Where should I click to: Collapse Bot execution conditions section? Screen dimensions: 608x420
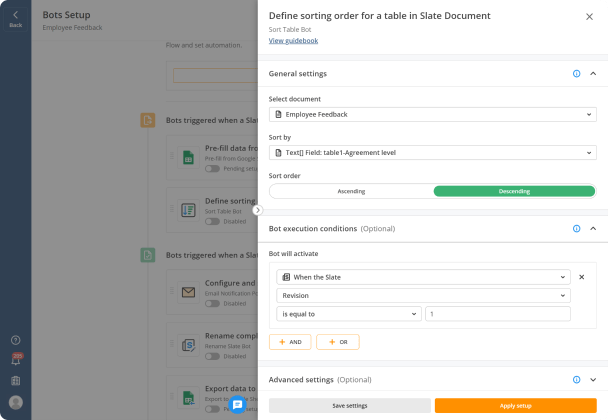(x=593, y=228)
